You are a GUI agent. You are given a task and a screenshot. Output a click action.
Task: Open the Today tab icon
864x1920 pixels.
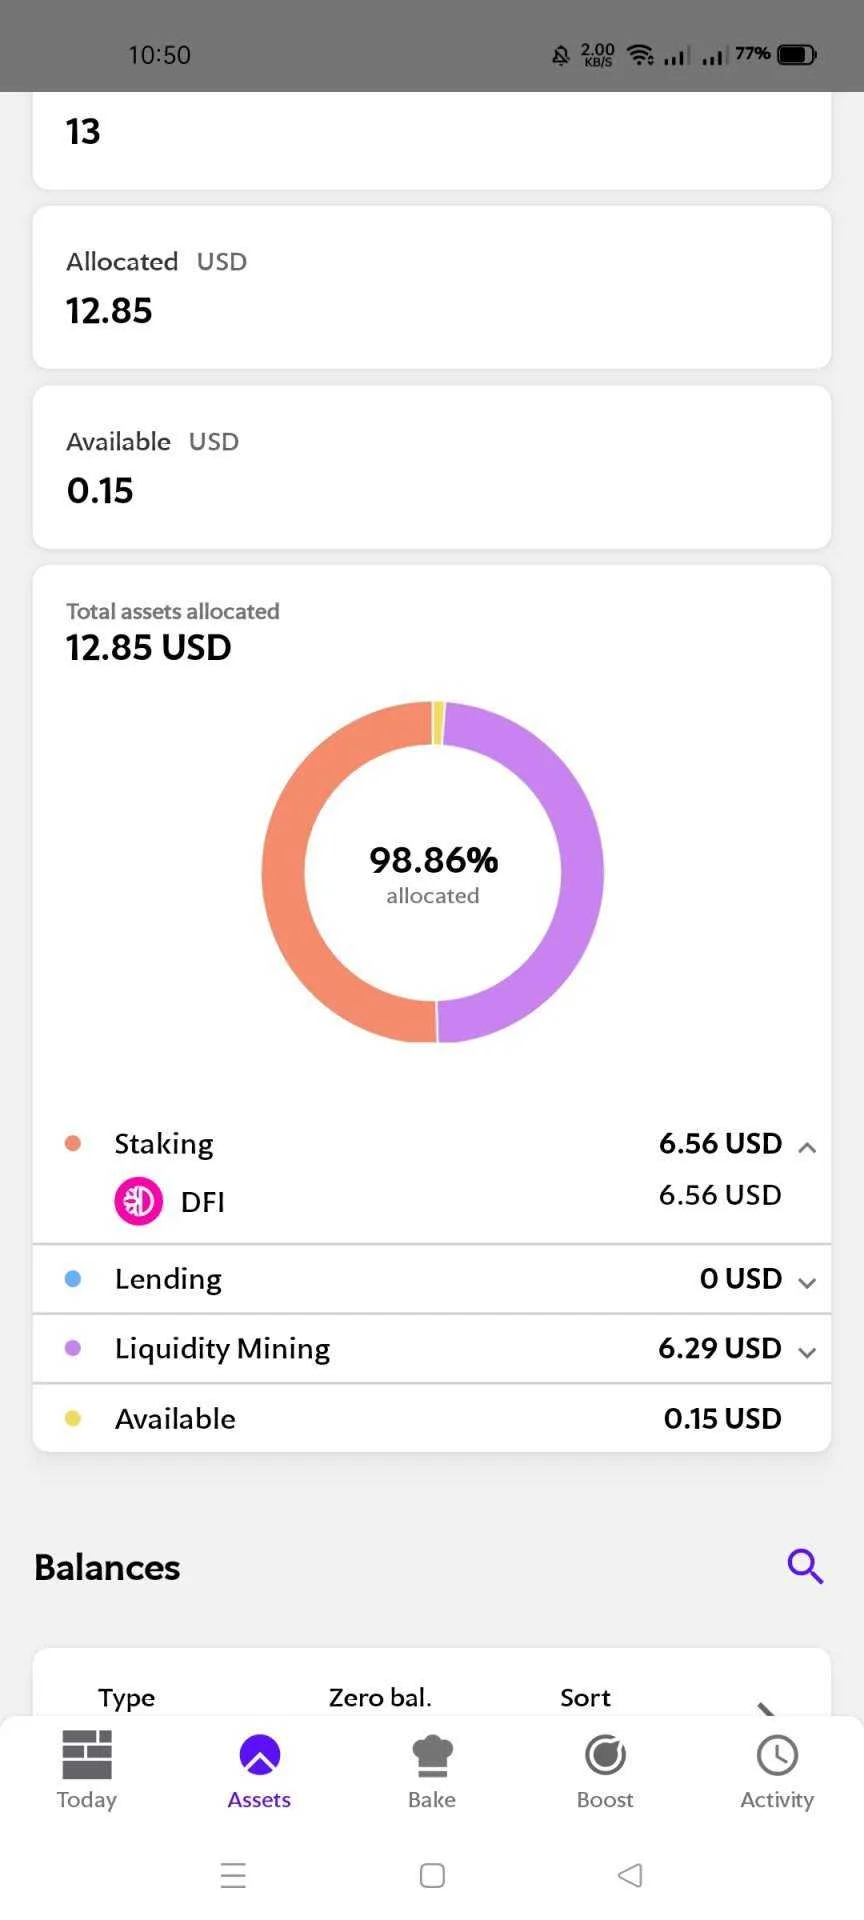click(x=87, y=1755)
